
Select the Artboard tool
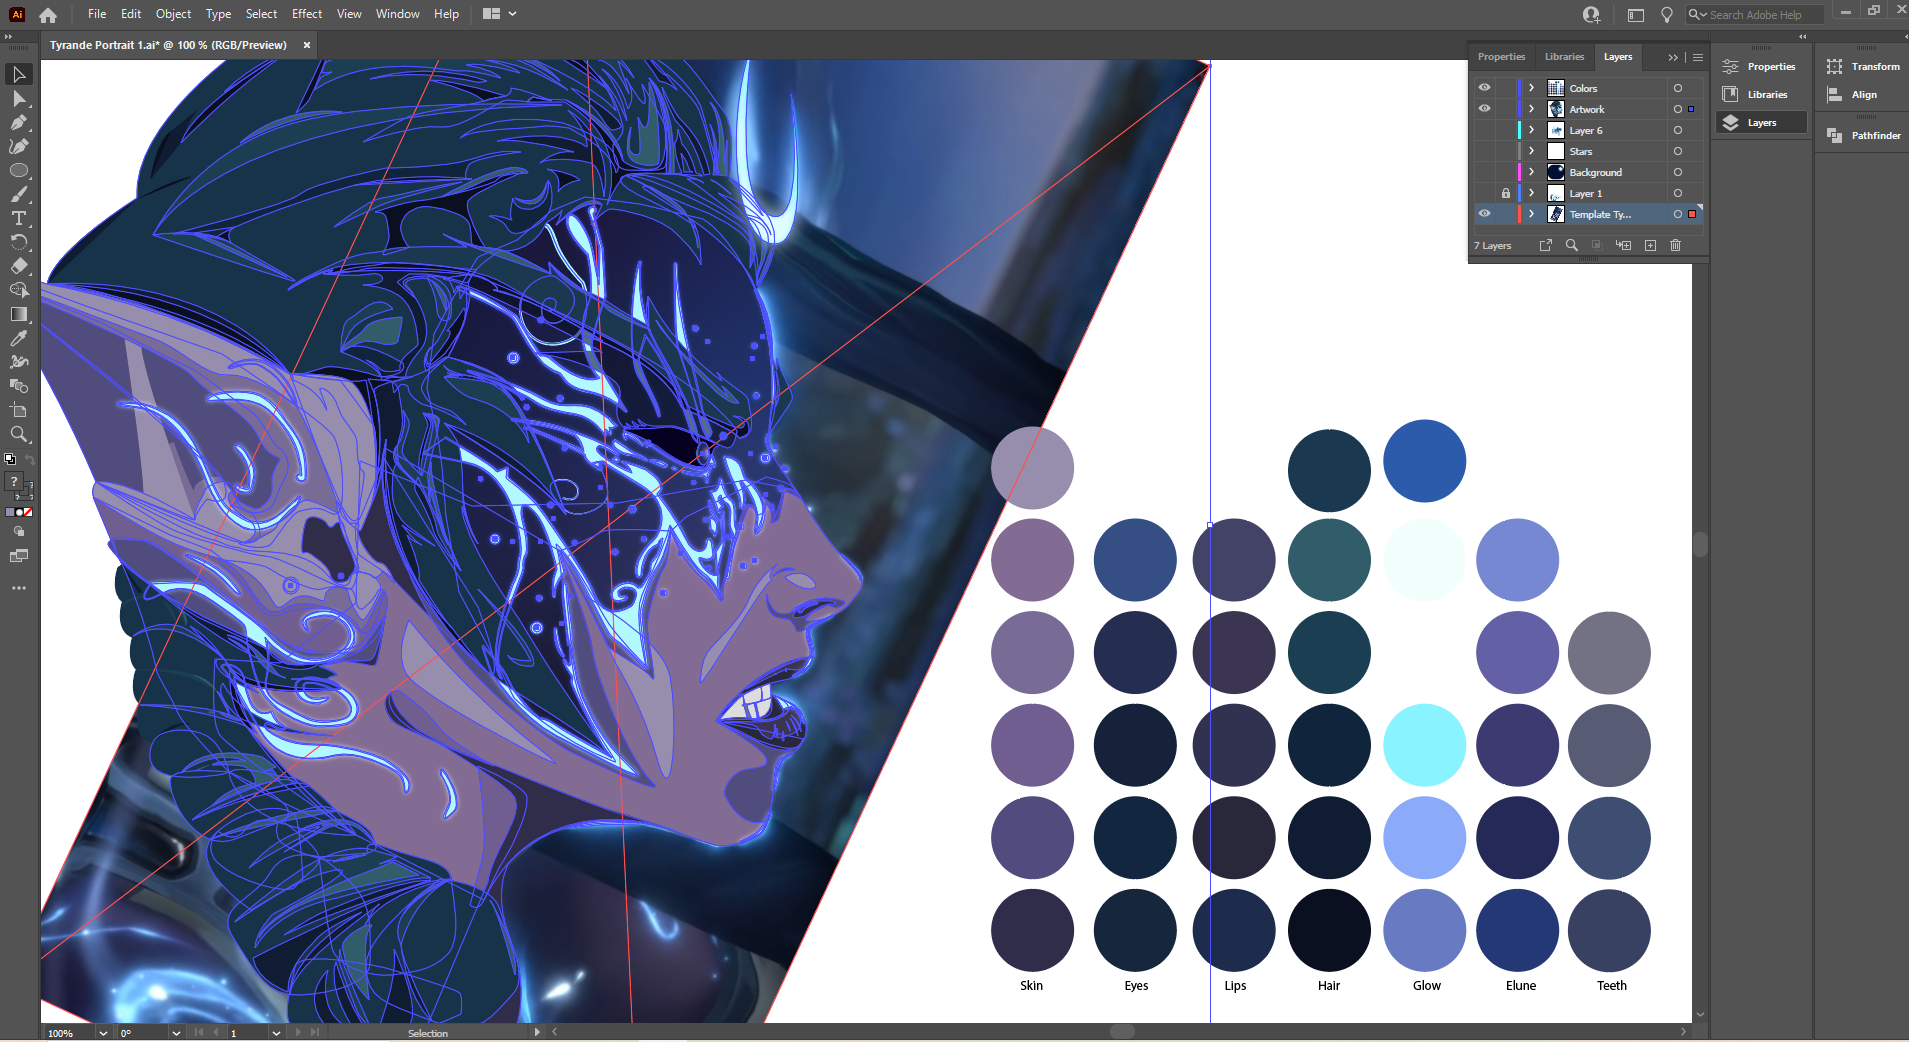click(19, 410)
